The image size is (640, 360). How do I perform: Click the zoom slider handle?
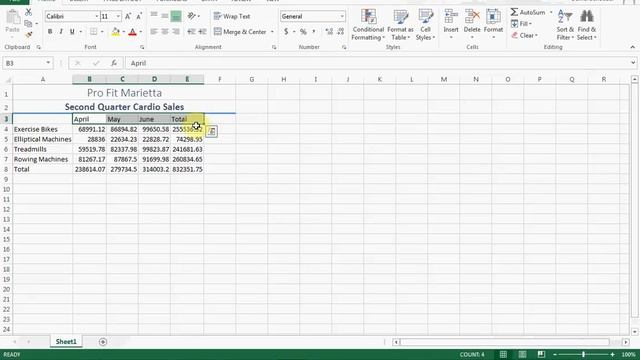click(583, 354)
